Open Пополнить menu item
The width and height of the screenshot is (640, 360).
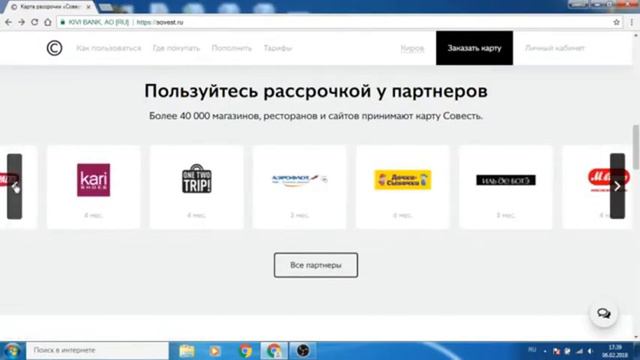tap(231, 48)
